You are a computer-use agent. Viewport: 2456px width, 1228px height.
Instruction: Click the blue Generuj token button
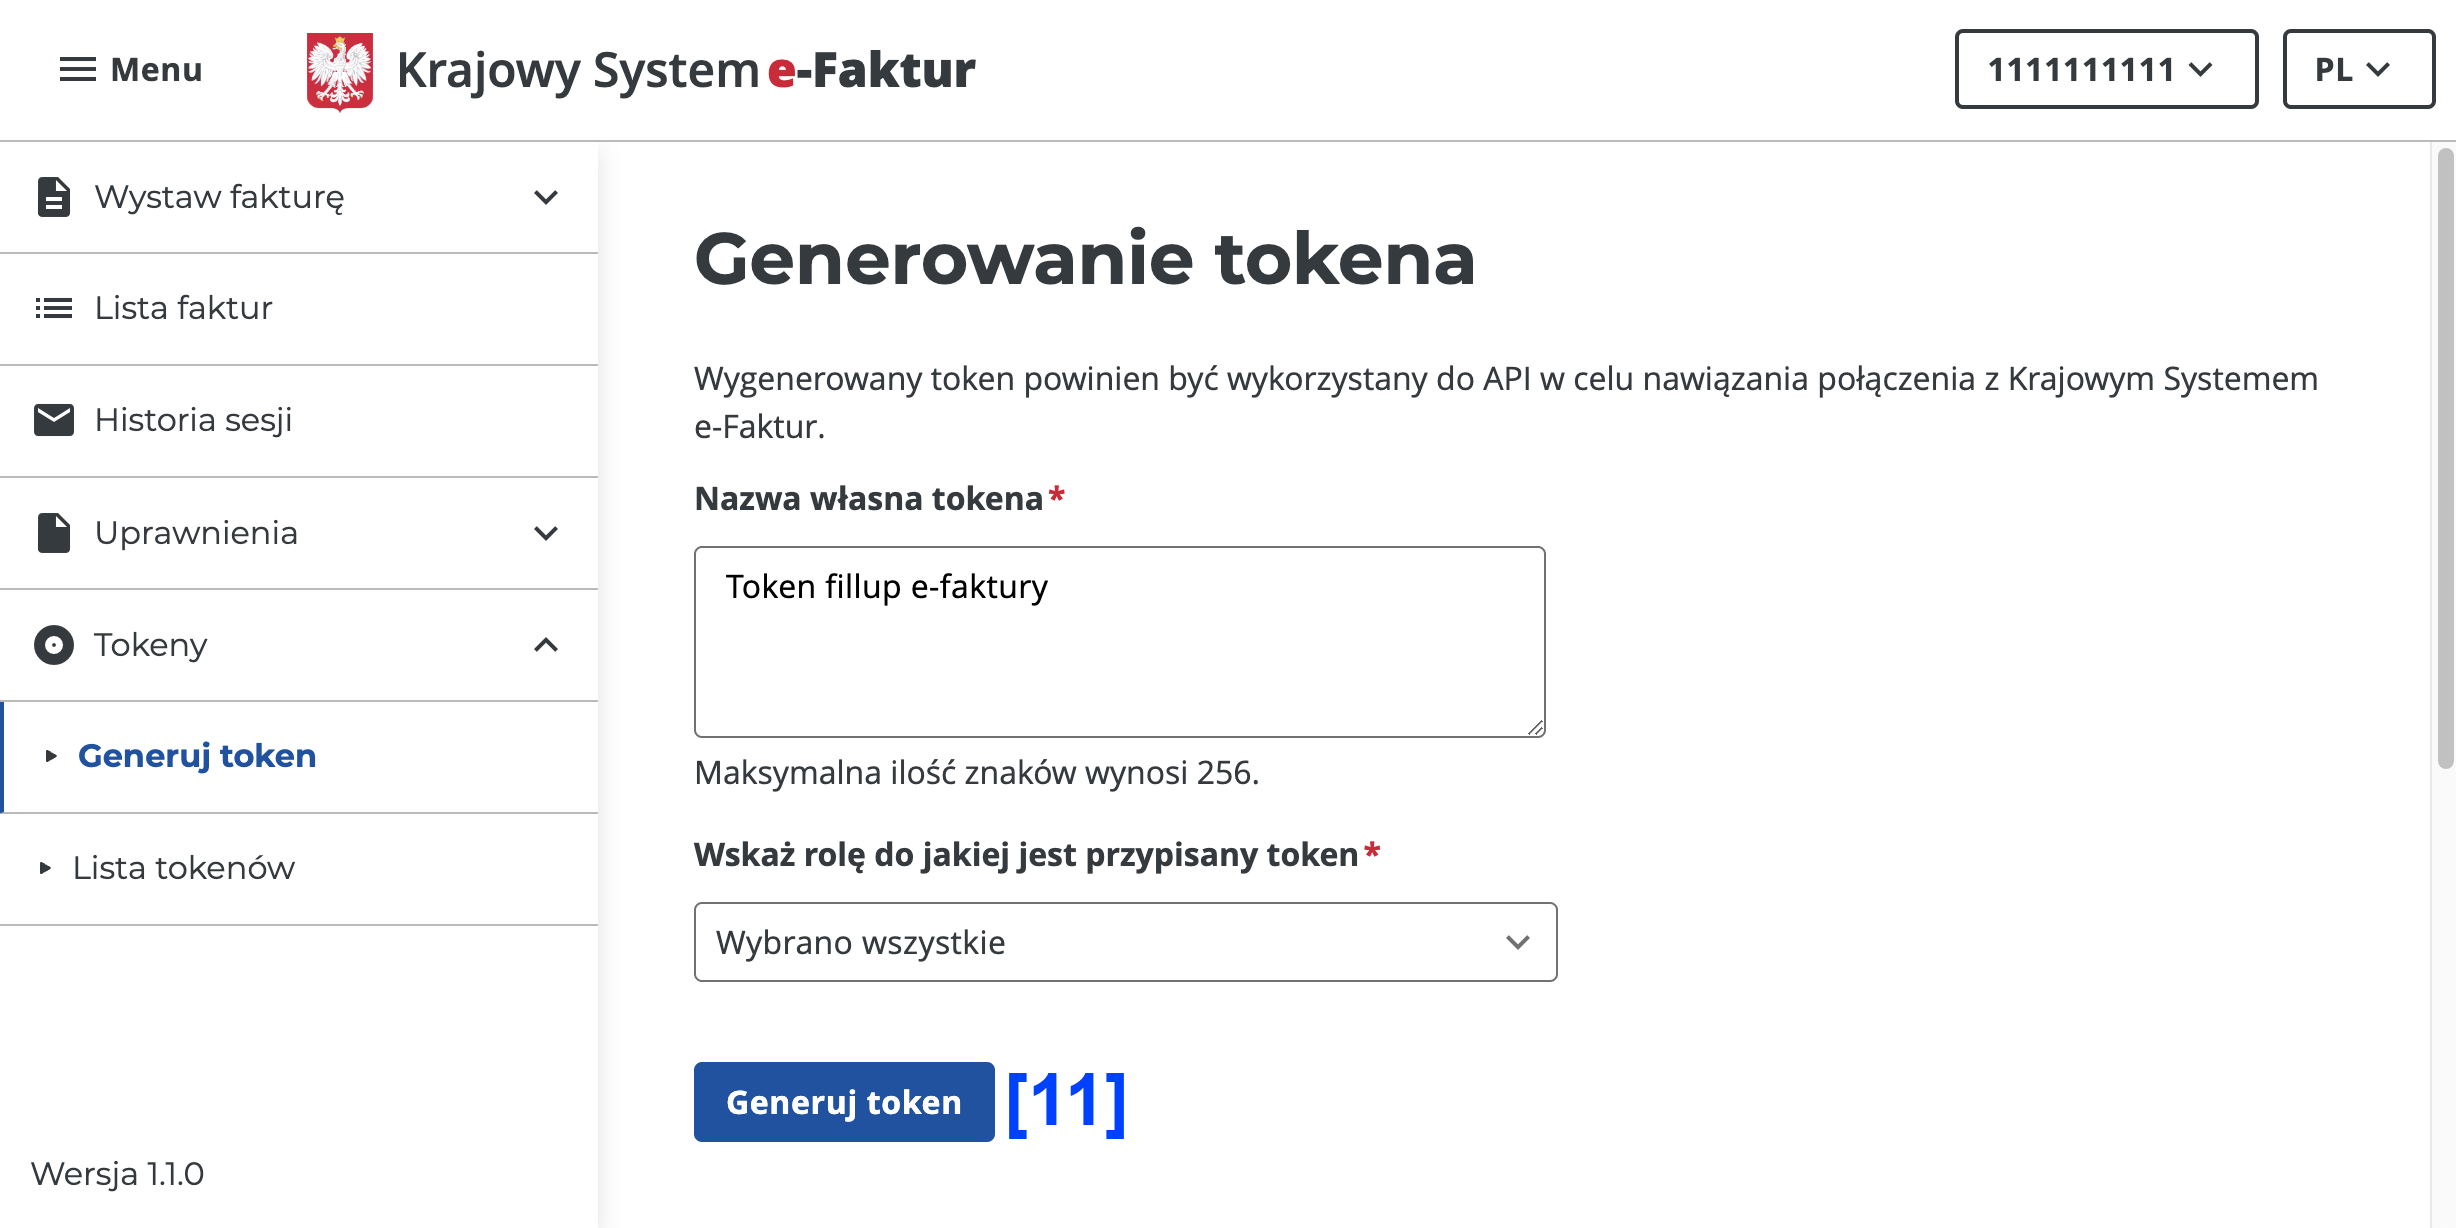pyautogui.click(x=844, y=1102)
